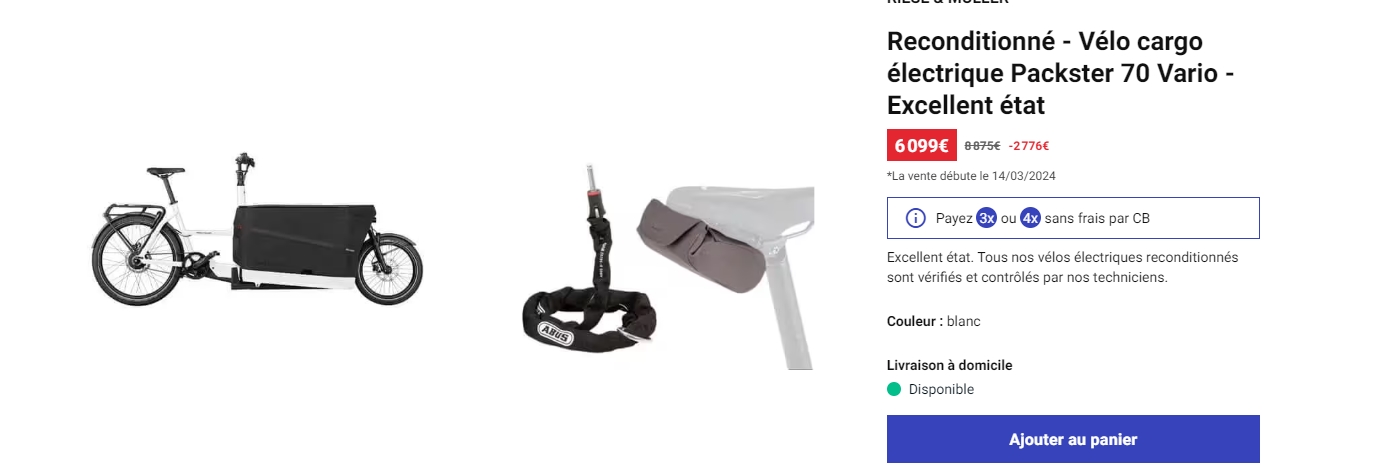Click the Packster 70 Vario product title
The width and height of the screenshot is (1377, 473).
click(1060, 73)
